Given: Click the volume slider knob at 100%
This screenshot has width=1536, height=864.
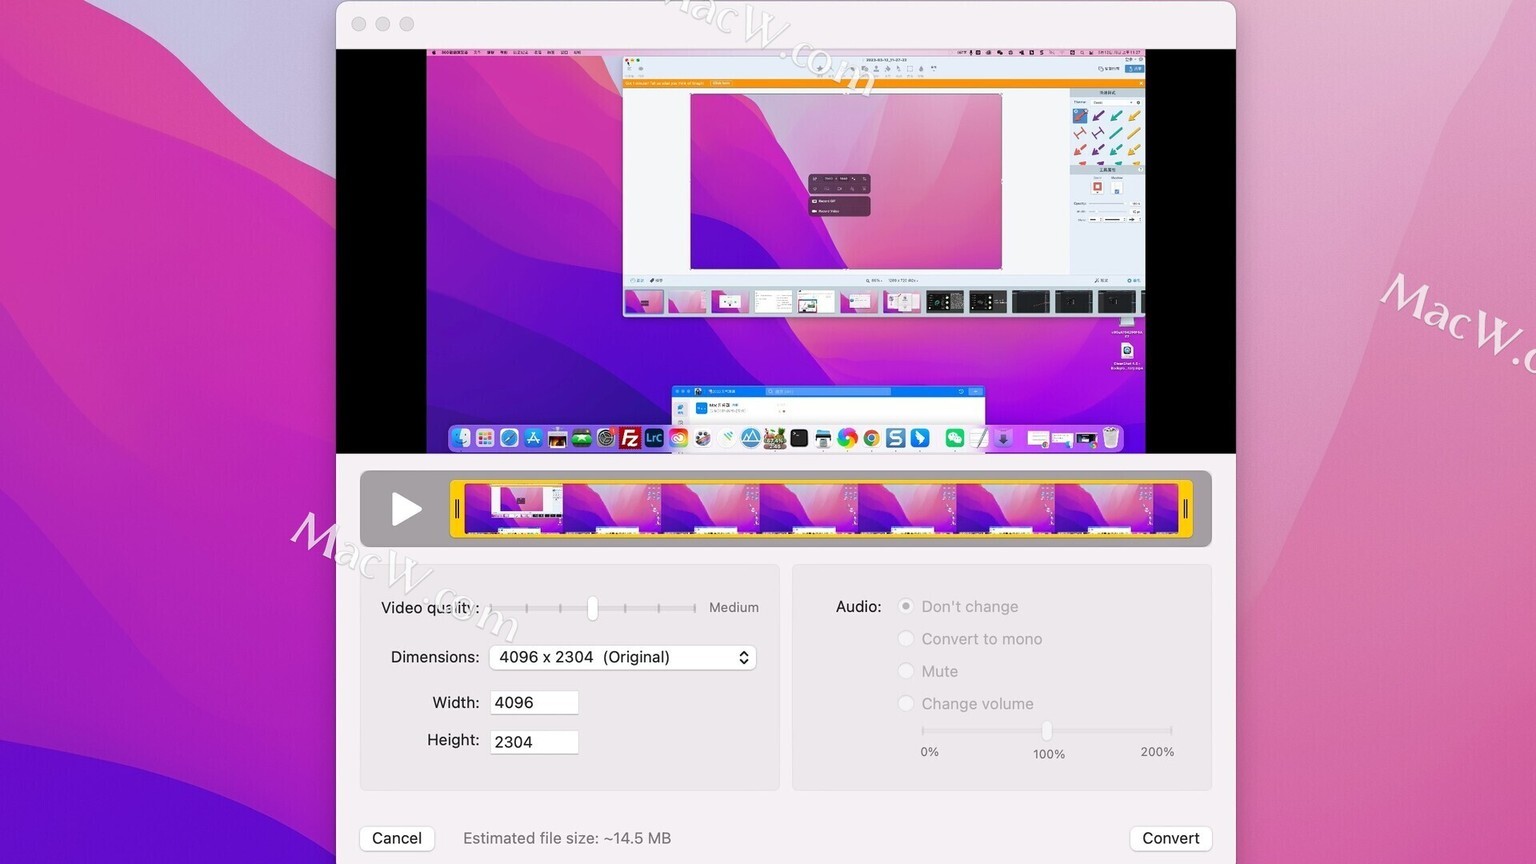Looking at the screenshot, I should click(x=1047, y=731).
